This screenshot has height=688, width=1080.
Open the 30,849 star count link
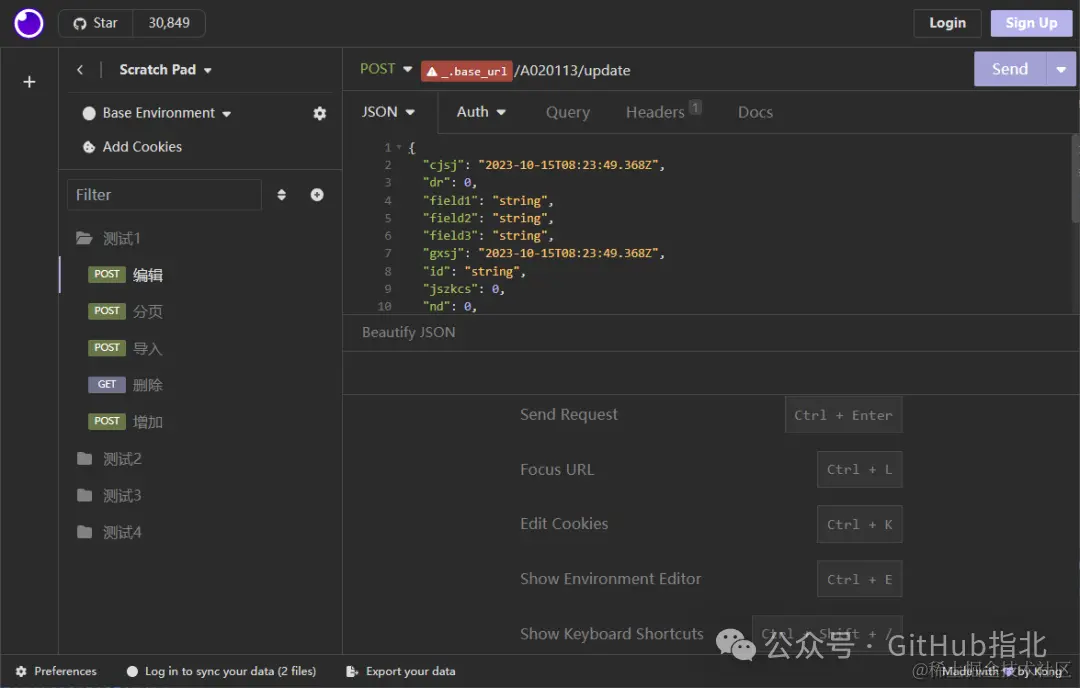pyautogui.click(x=169, y=23)
